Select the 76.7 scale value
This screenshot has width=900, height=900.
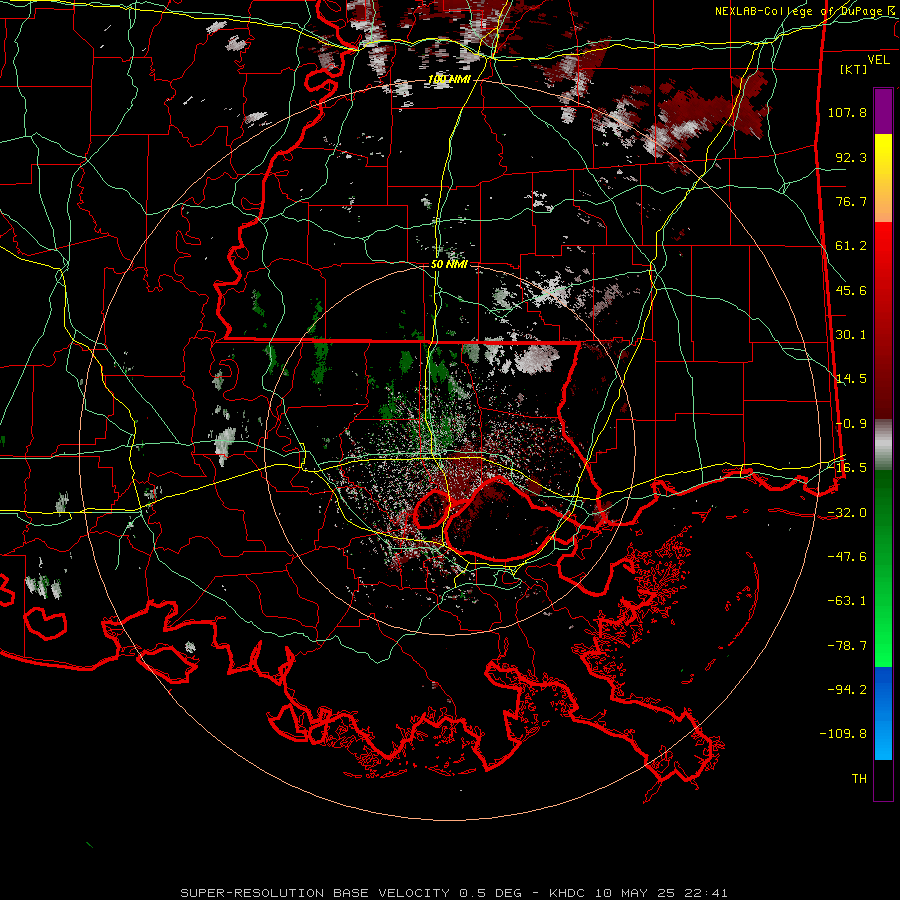pos(851,201)
